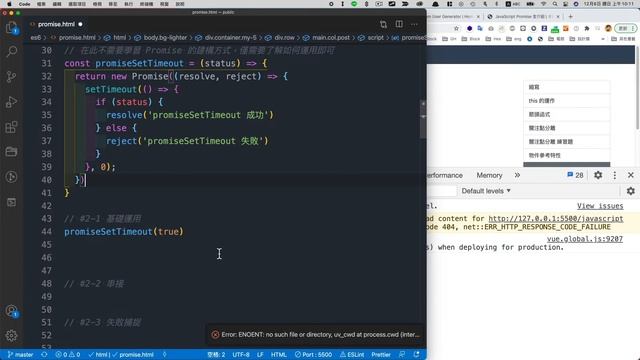Open the Chrome profile avatar
Viewport: 640px width, 360px height.
click(608, 28)
